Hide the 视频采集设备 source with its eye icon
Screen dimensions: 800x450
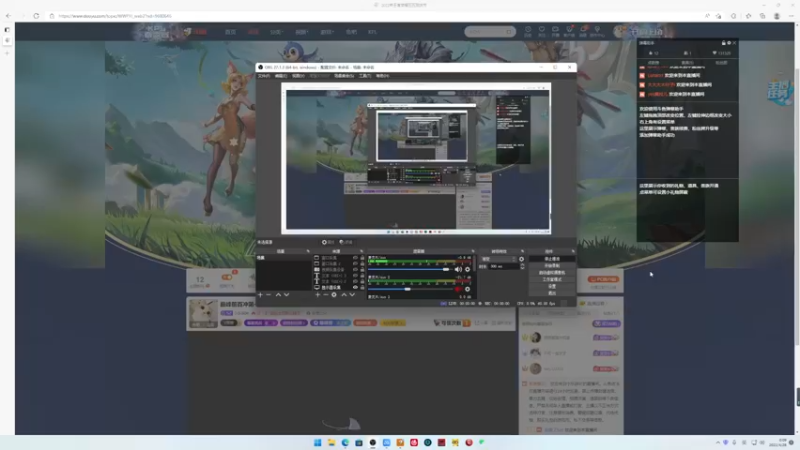coord(355,270)
